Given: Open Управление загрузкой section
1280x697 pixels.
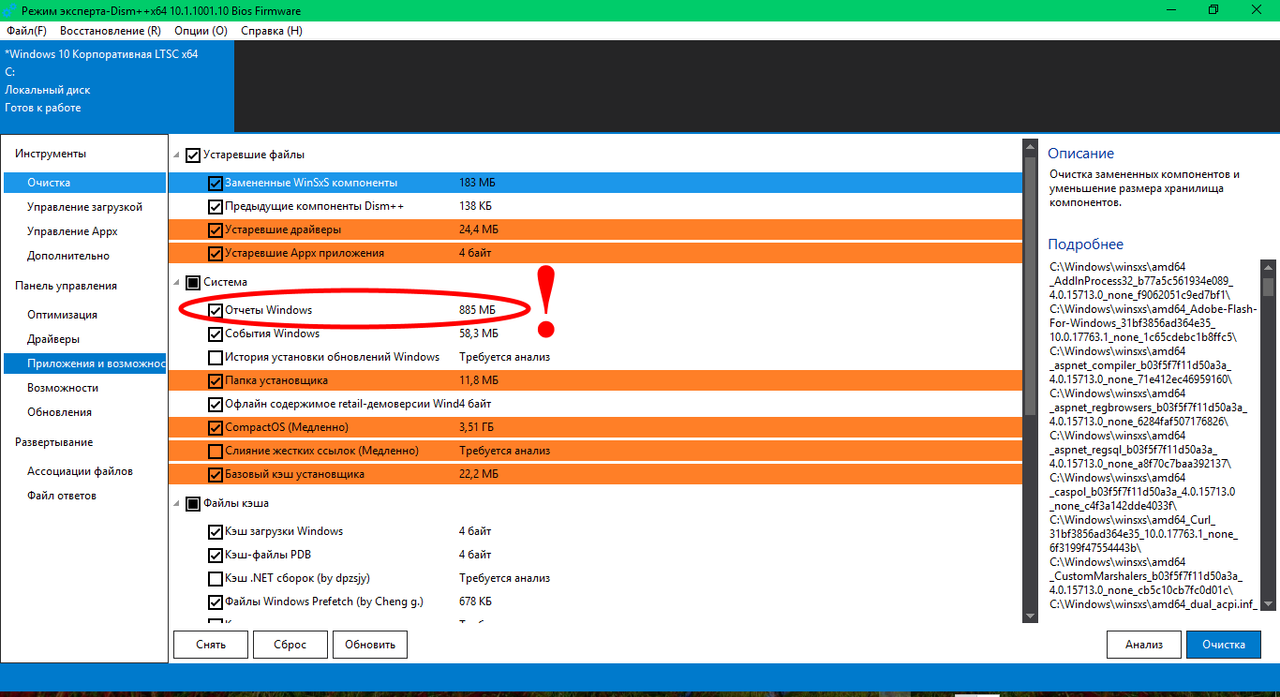Looking at the screenshot, I should pos(84,207).
